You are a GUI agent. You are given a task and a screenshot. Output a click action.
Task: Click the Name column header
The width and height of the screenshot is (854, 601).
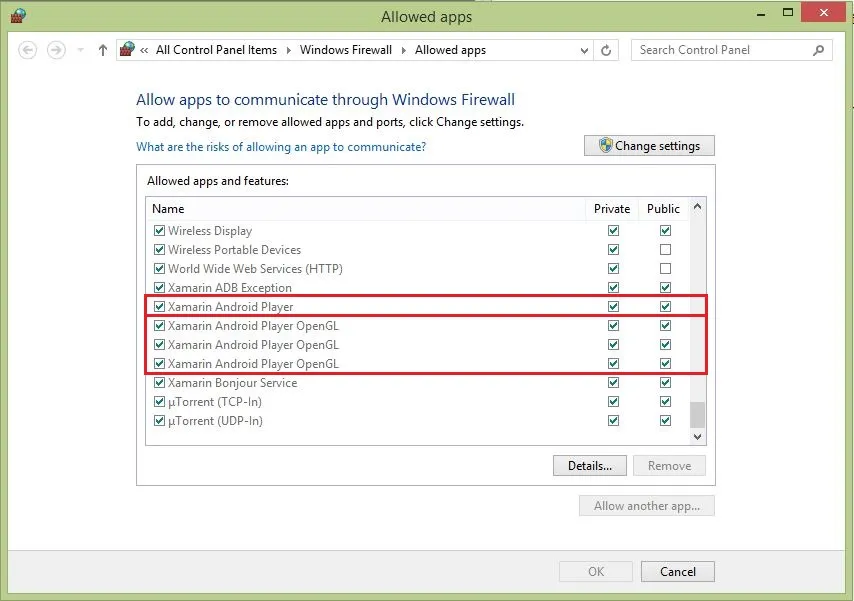(x=366, y=209)
